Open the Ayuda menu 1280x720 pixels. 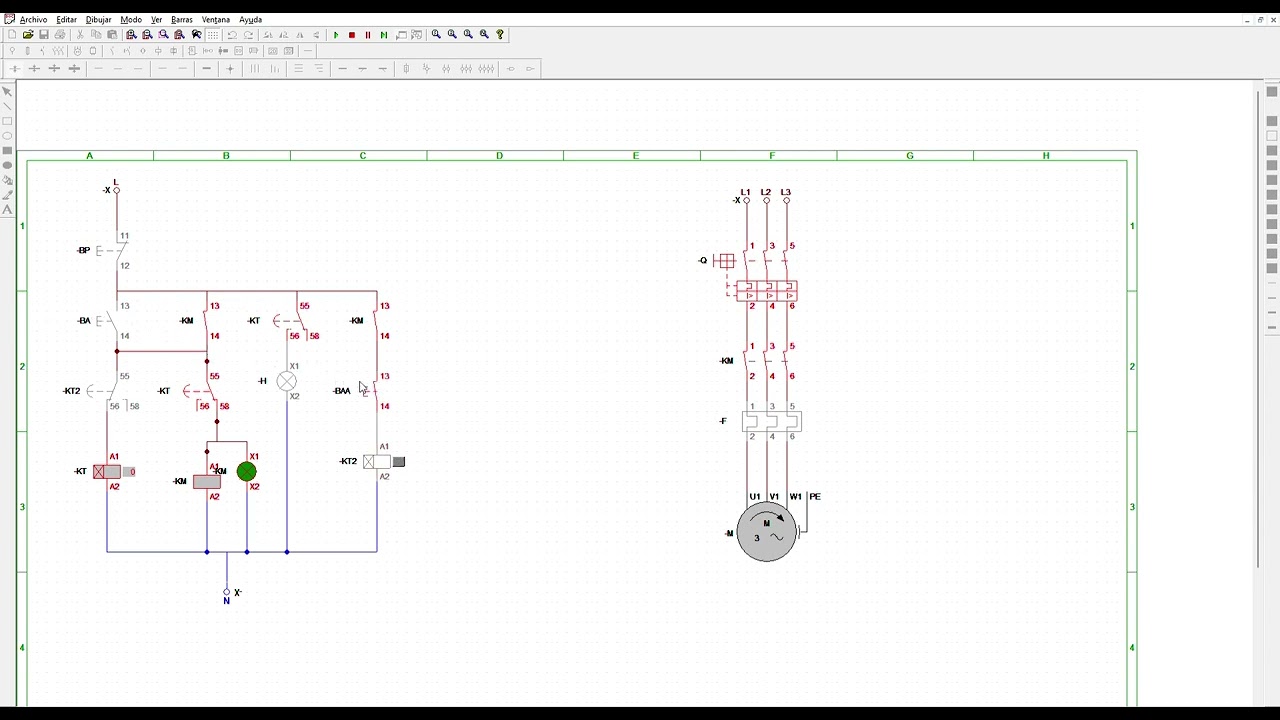click(251, 20)
